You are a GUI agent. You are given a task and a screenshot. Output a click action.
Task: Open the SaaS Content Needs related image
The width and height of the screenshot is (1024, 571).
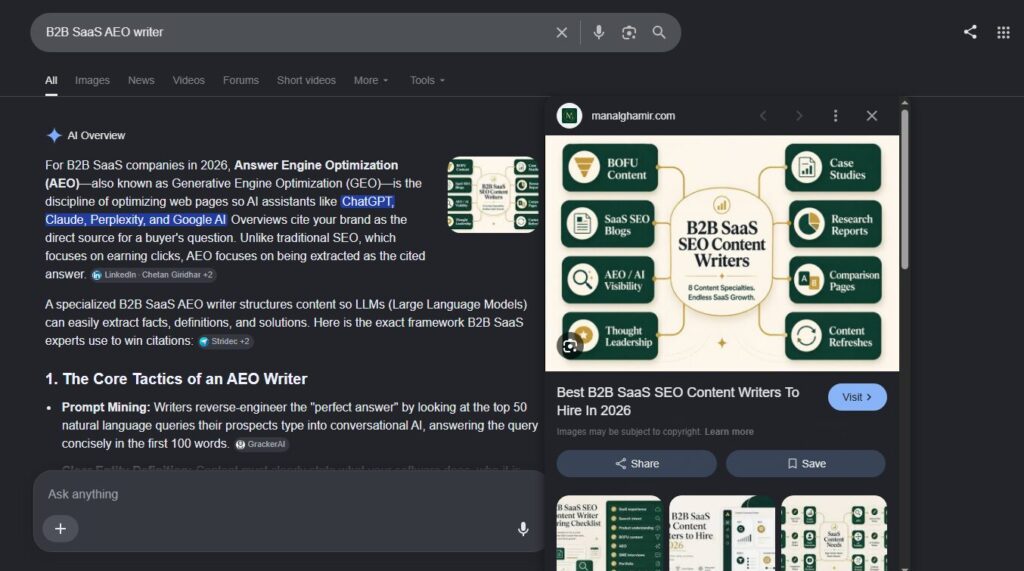click(834, 533)
